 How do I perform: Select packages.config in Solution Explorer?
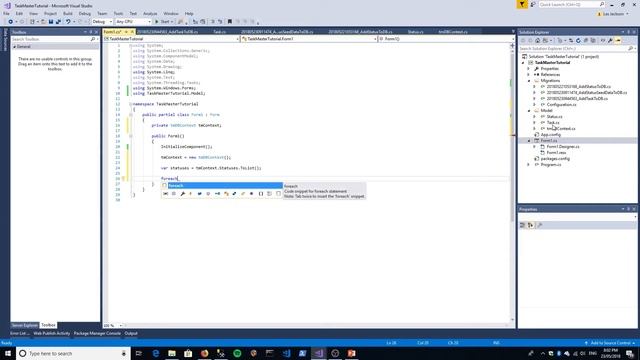[x=555, y=158]
